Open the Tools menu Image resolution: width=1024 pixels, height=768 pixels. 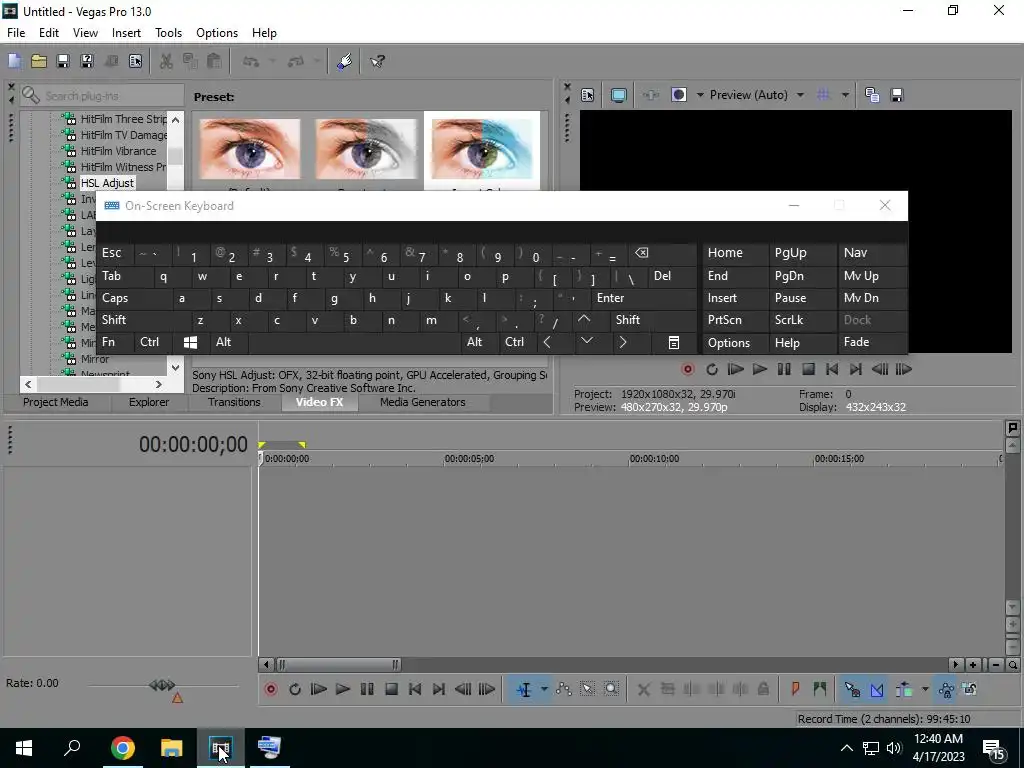click(168, 33)
